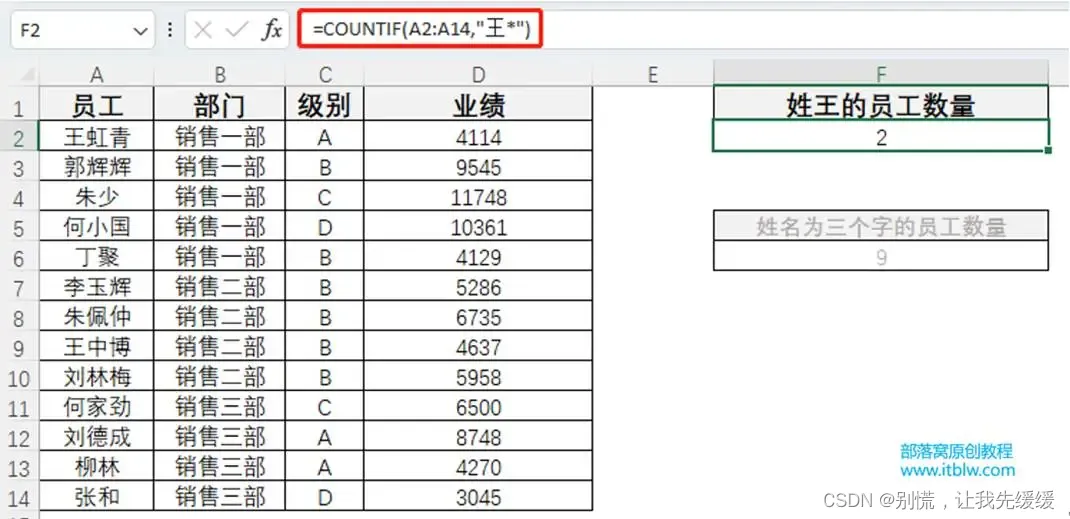Image resolution: width=1070 pixels, height=519 pixels.
Task: Click the result cell showing 9
Action: pyautogui.click(x=881, y=257)
